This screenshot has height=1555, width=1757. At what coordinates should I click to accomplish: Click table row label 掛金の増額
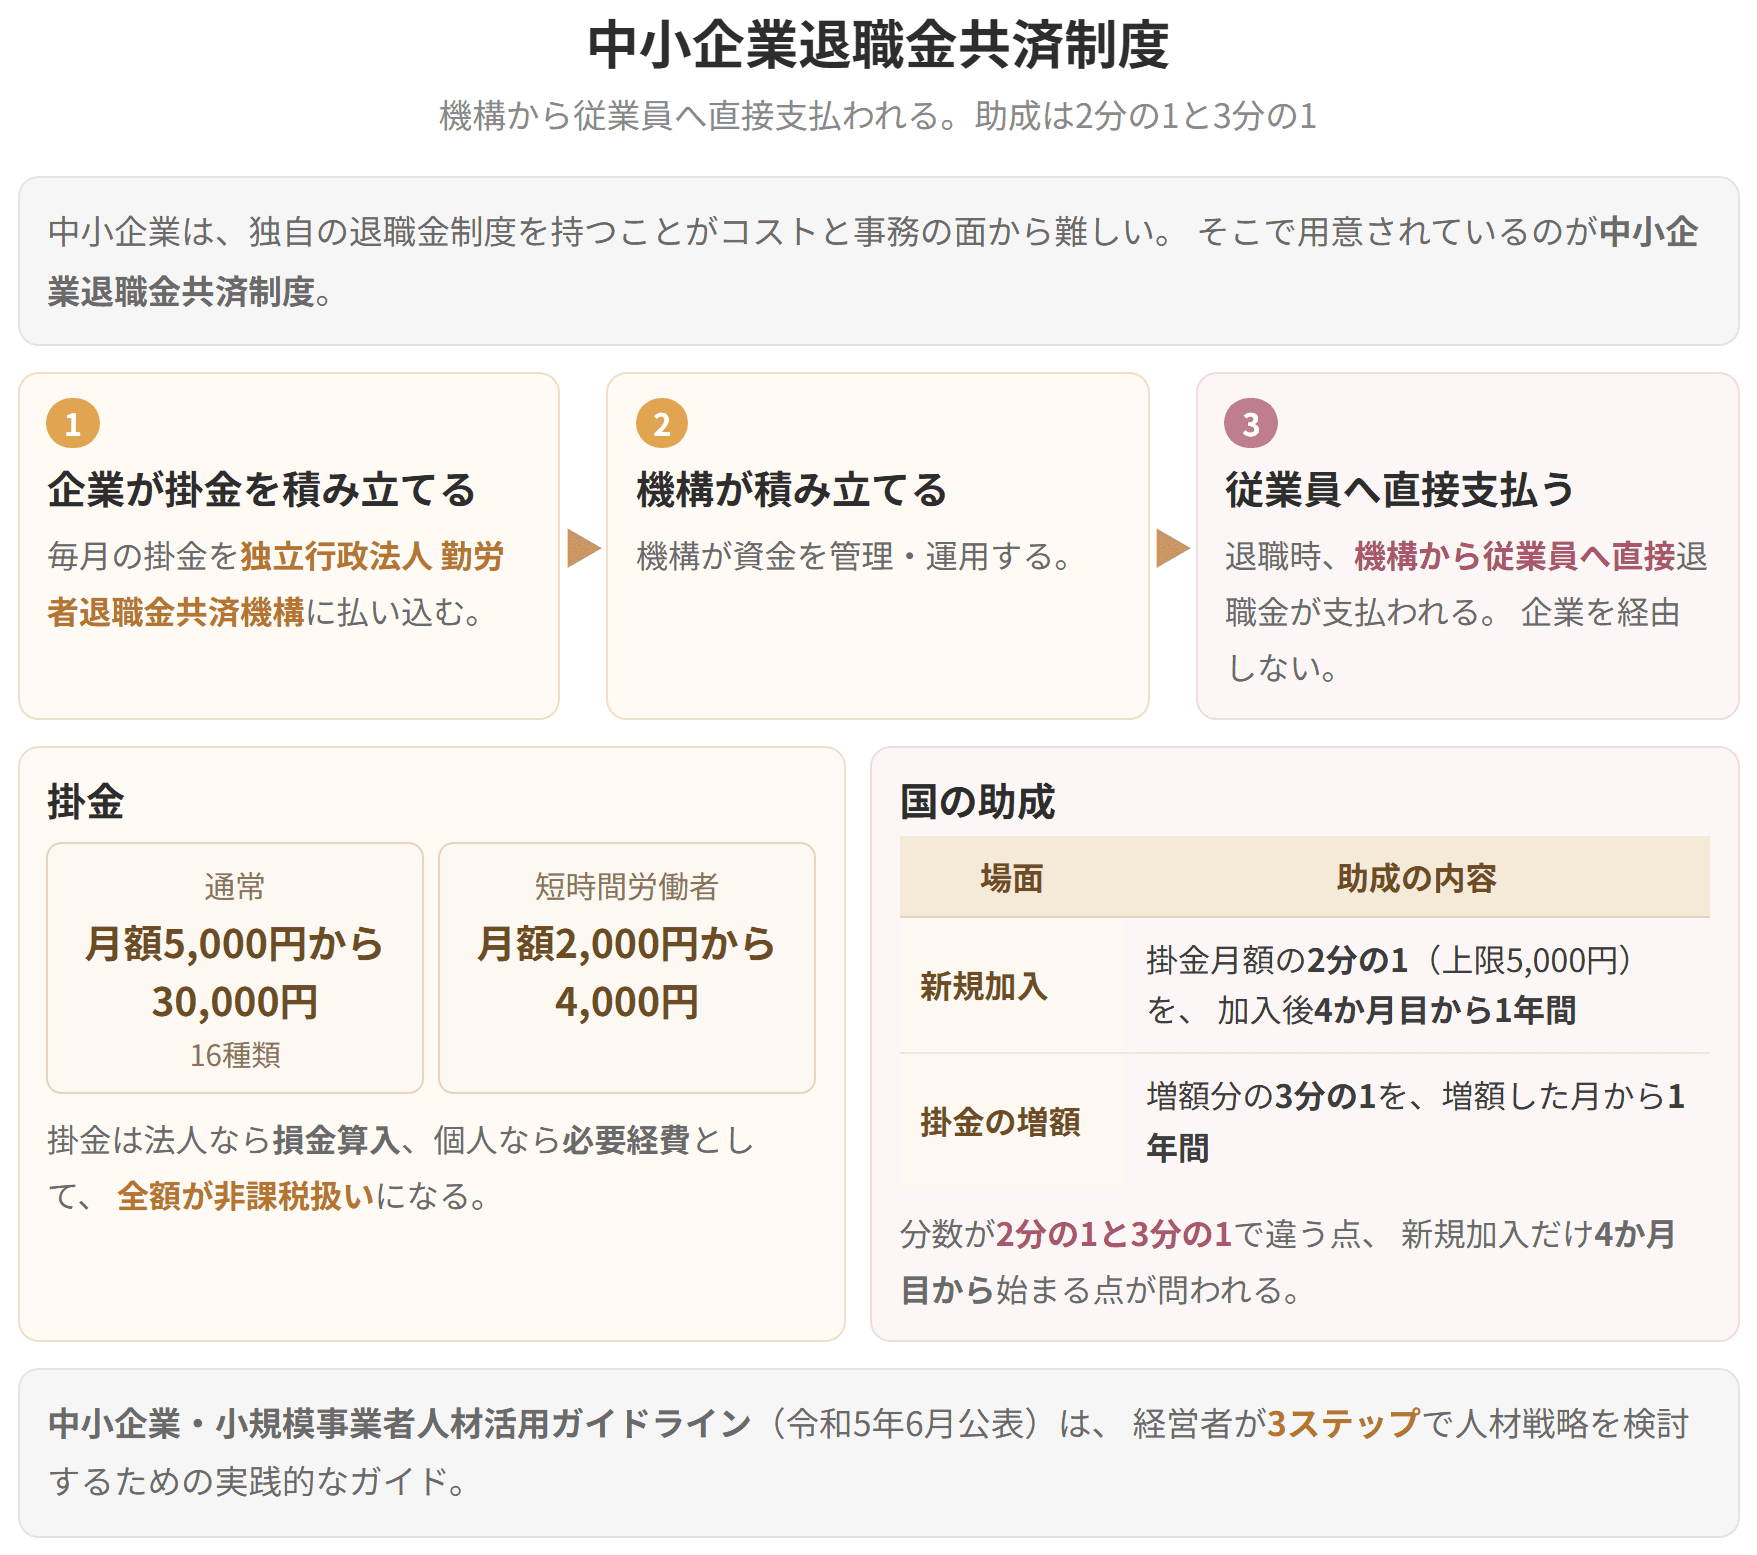[x=1000, y=1122]
